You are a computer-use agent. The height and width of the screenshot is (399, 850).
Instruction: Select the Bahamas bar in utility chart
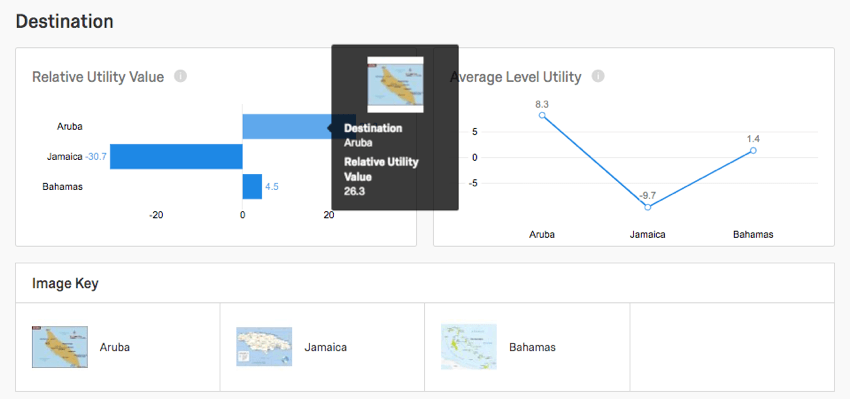(x=252, y=186)
